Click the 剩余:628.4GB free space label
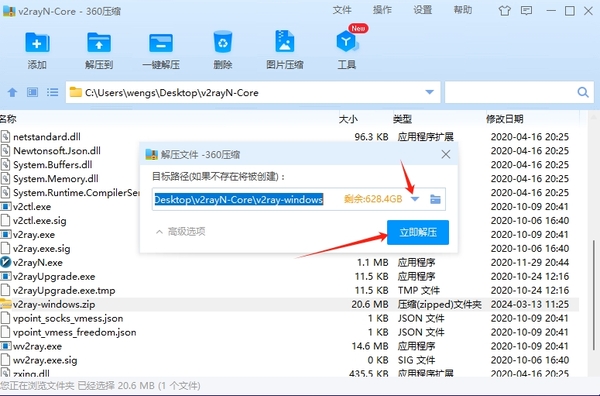Image resolution: width=600 pixels, height=396 pixels. (373, 199)
